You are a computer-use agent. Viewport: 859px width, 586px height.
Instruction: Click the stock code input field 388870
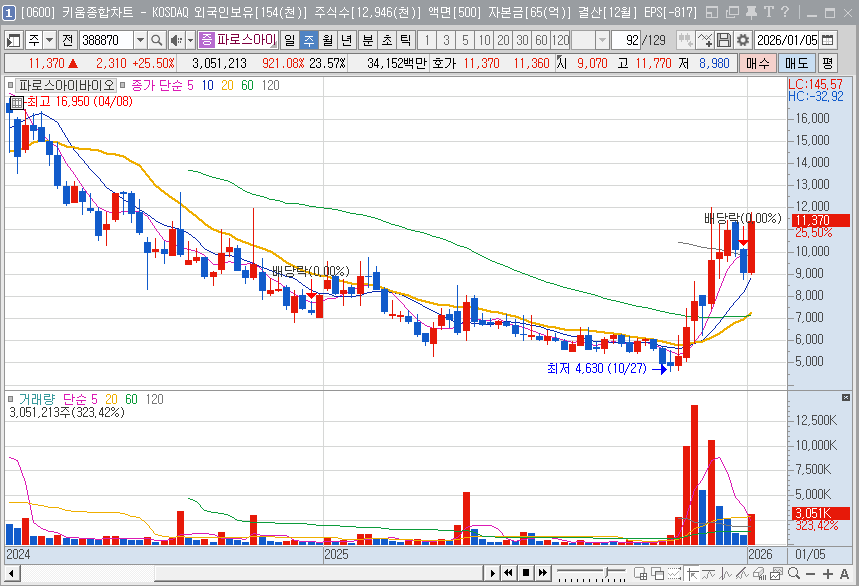click(x=106, y=40)
